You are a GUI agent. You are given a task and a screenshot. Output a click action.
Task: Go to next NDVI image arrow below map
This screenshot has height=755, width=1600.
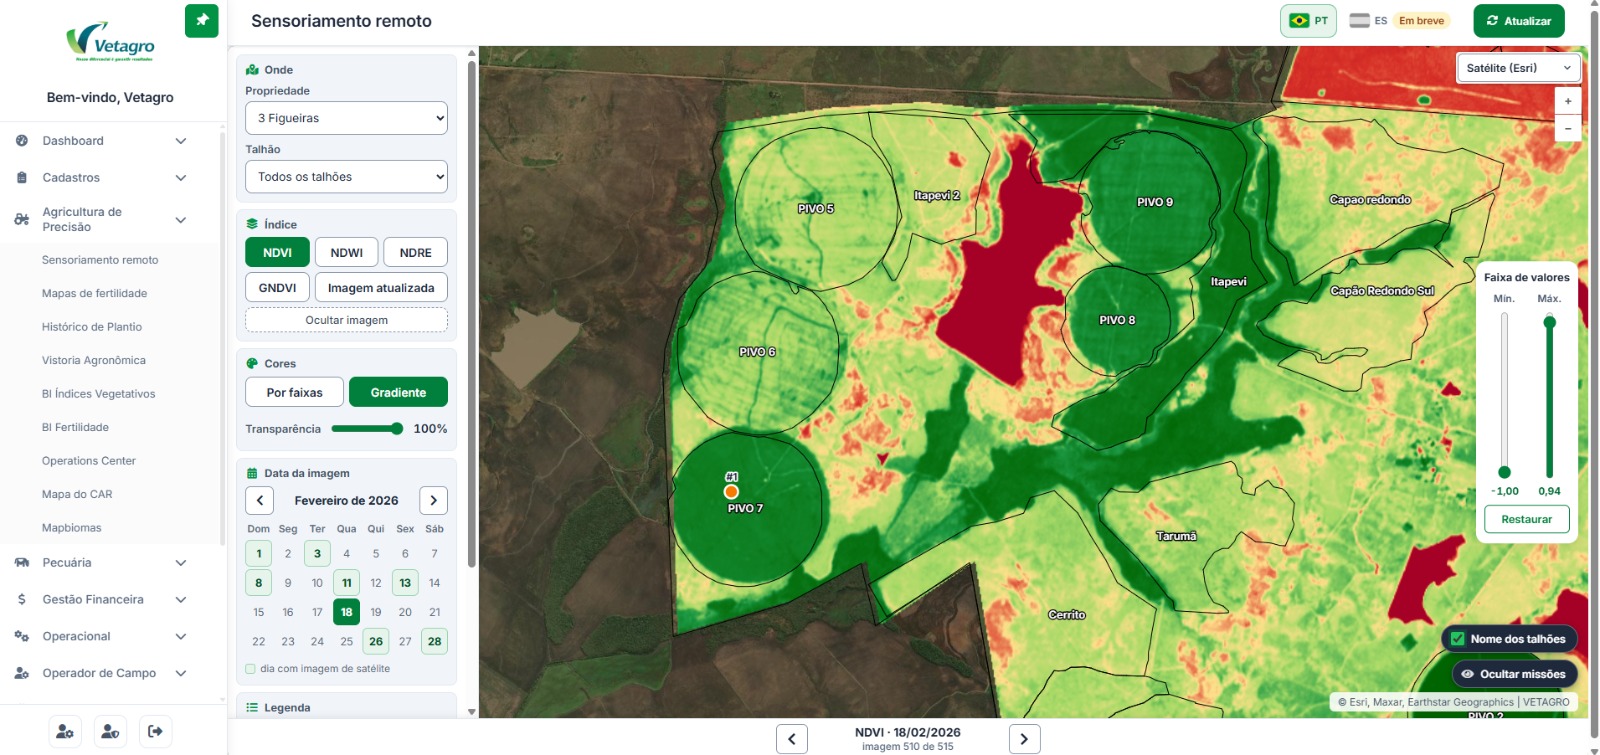tap(1024, 739)
